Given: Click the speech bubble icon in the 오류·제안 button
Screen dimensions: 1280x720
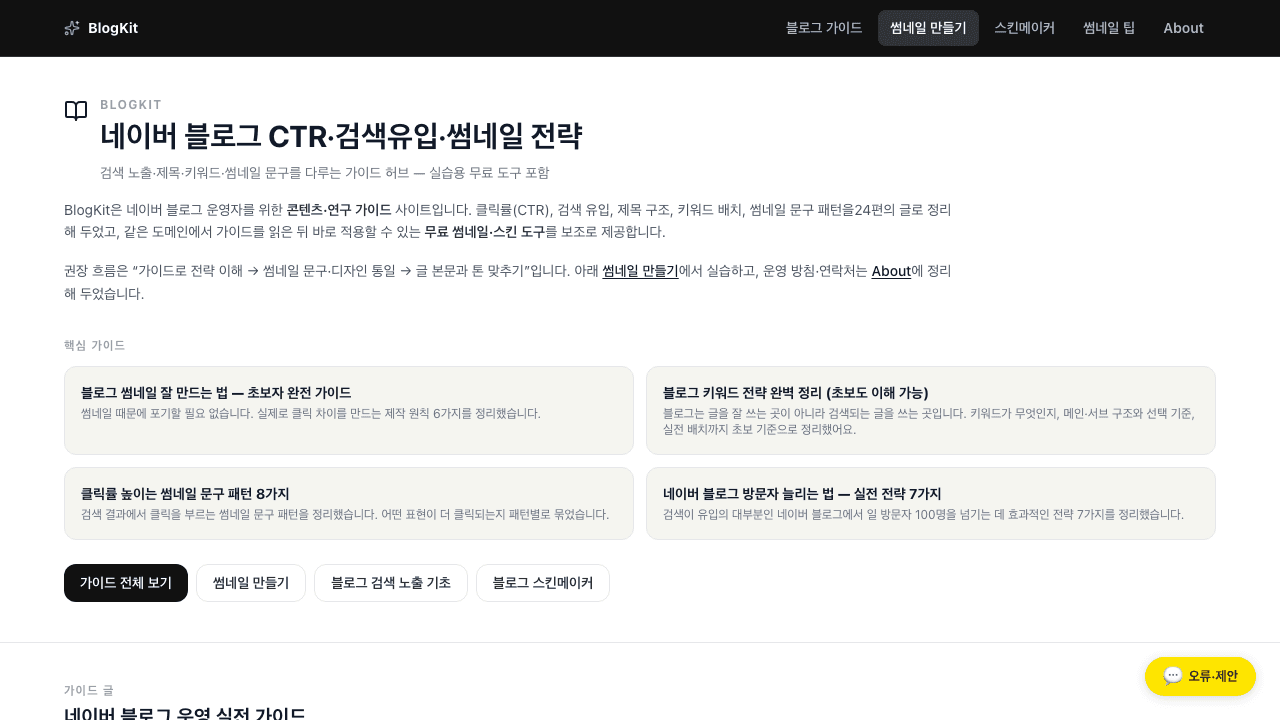Looking at the screenshot, I should pyautogui.click(x=1173, y=676).
